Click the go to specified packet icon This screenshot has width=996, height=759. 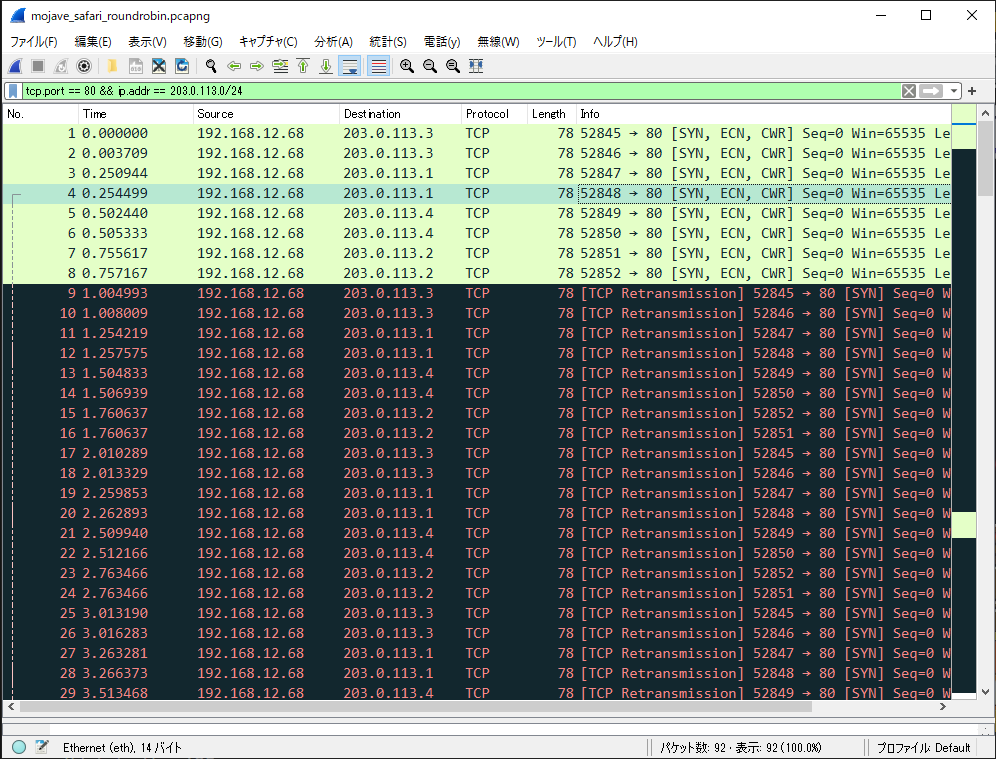click(x=280, y=66)
